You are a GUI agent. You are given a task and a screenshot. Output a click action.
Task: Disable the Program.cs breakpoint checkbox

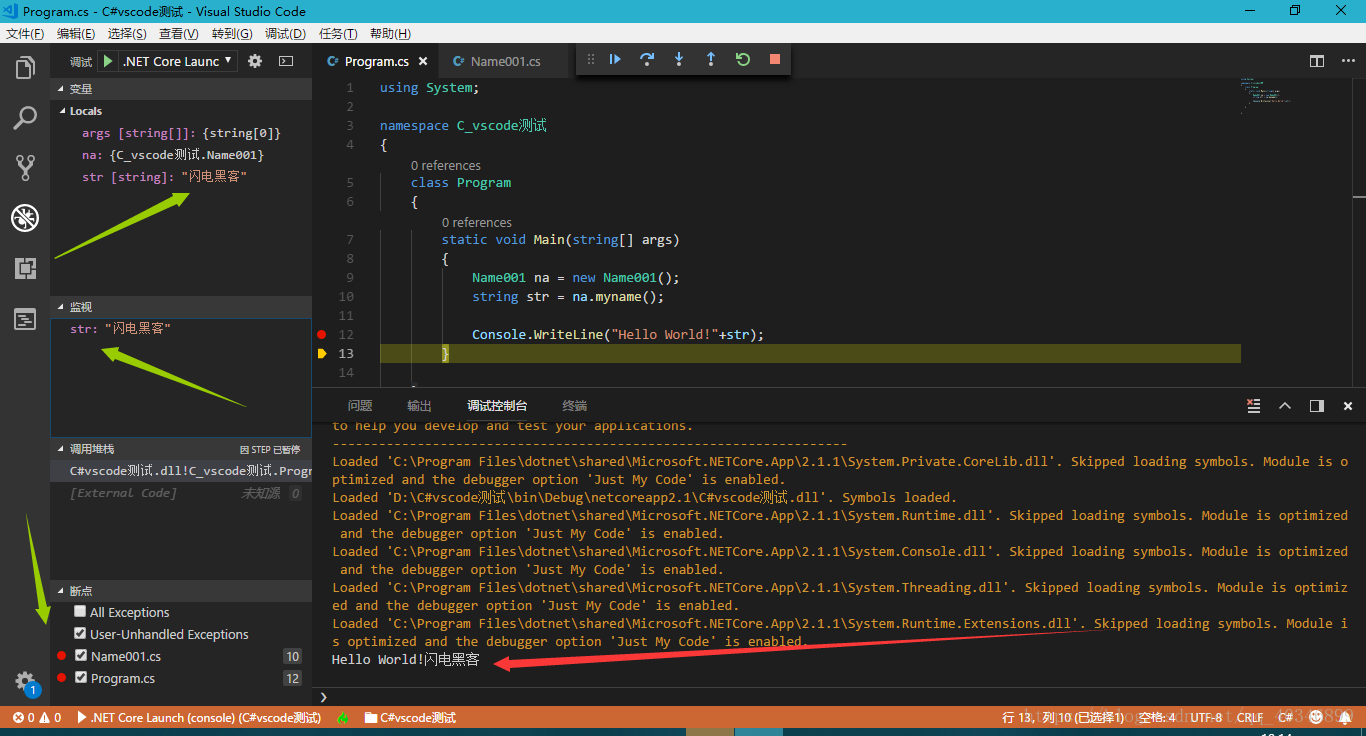pos(81,678)
